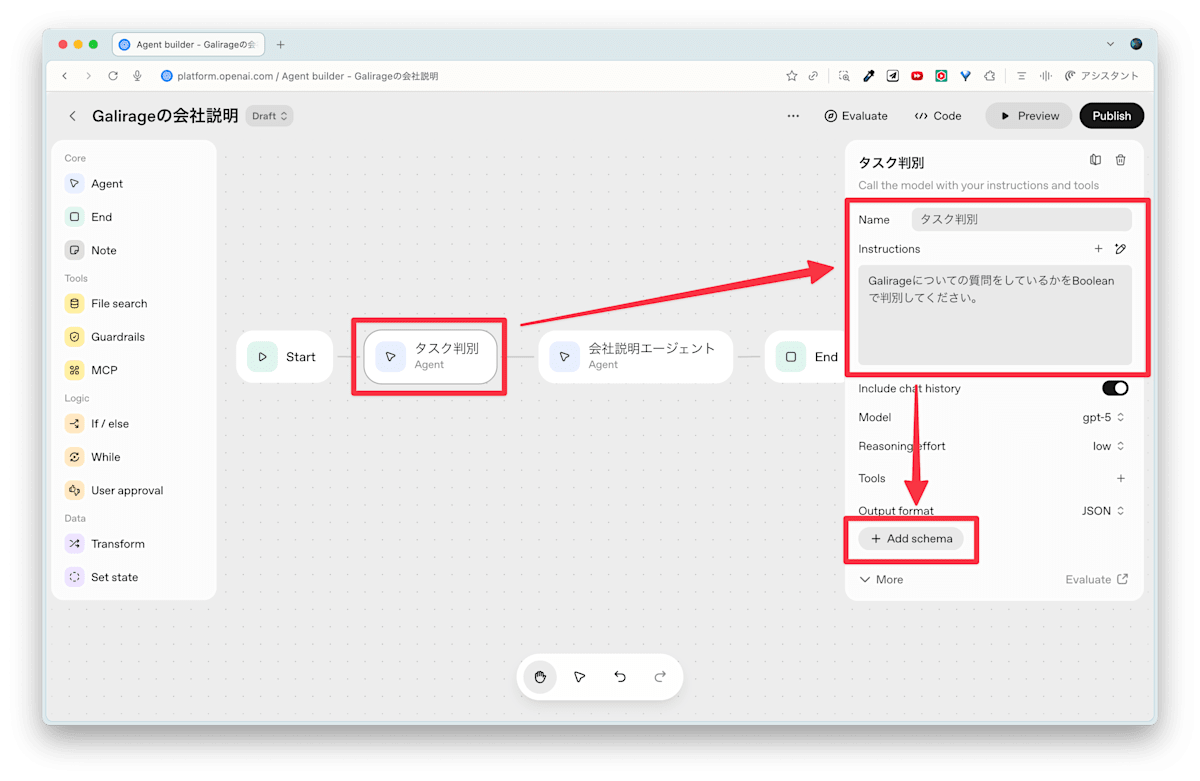Start the Preview
The width and height of the screenshot is (1200, 781).
[1029, 116]
